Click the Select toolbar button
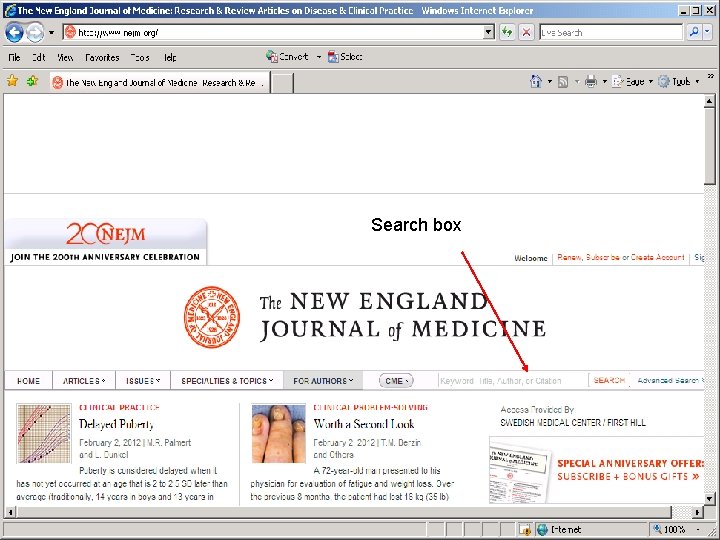Image resolution: width=720 pixels, height=540 pixels. 345,56
